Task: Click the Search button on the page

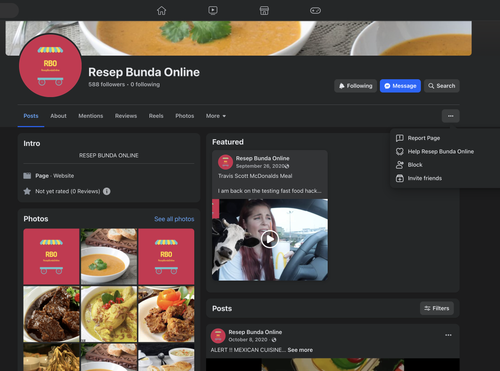Action: (442, 86)
